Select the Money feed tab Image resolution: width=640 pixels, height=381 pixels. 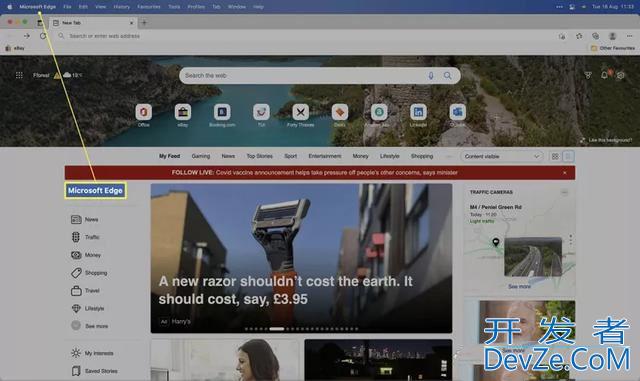360,156
